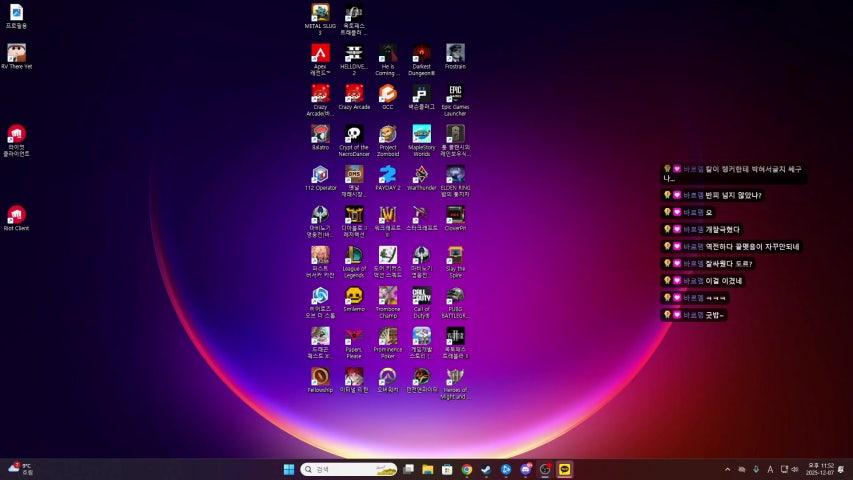The height and width of the screenshot is (480, 853).
Task: Open File Explorer from the taskbar
Action: (x=427, y=469)
